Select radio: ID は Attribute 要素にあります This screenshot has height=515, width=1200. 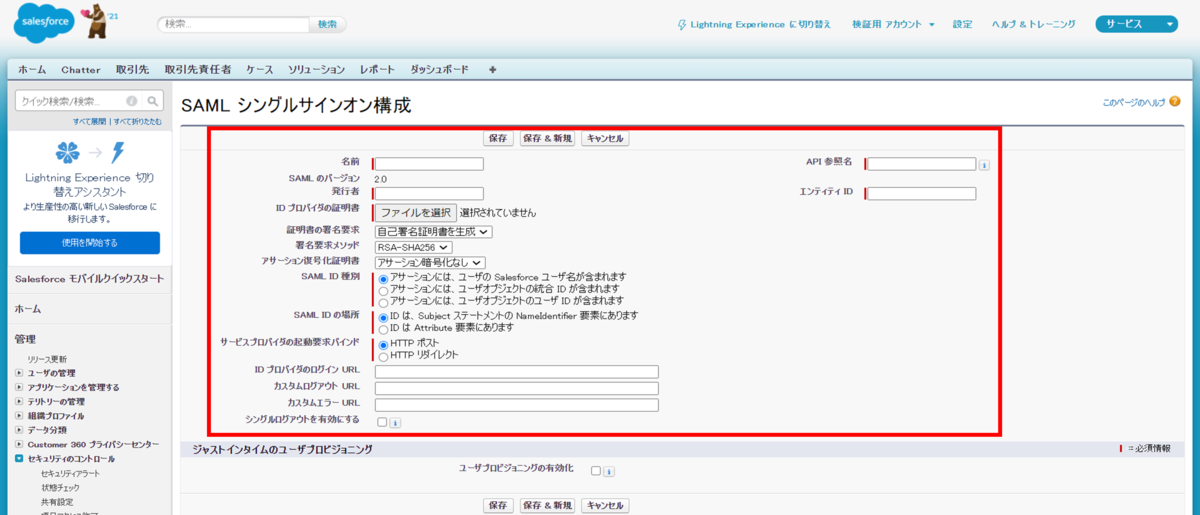click(383, 329)
